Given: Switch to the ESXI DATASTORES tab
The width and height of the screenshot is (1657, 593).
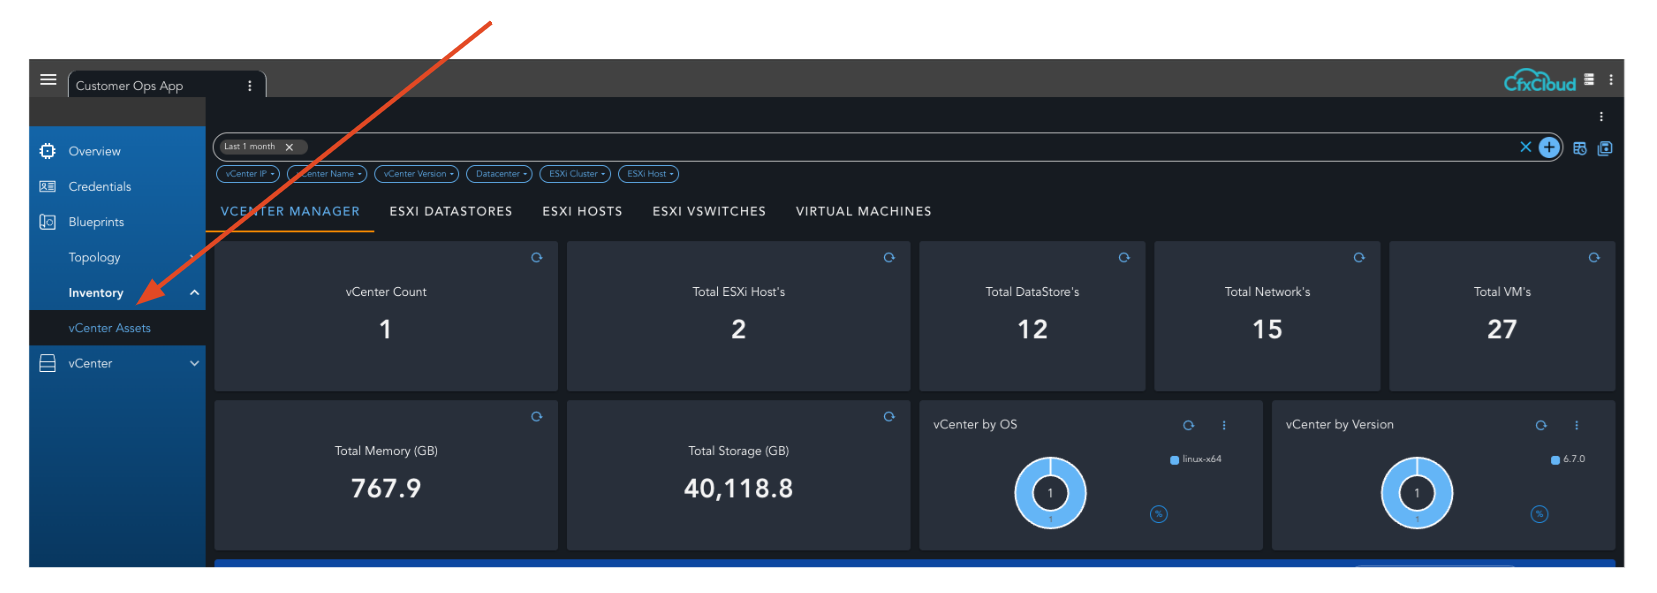Looking at the screenshot, I should pyautogui.click(x=450, y=212).
